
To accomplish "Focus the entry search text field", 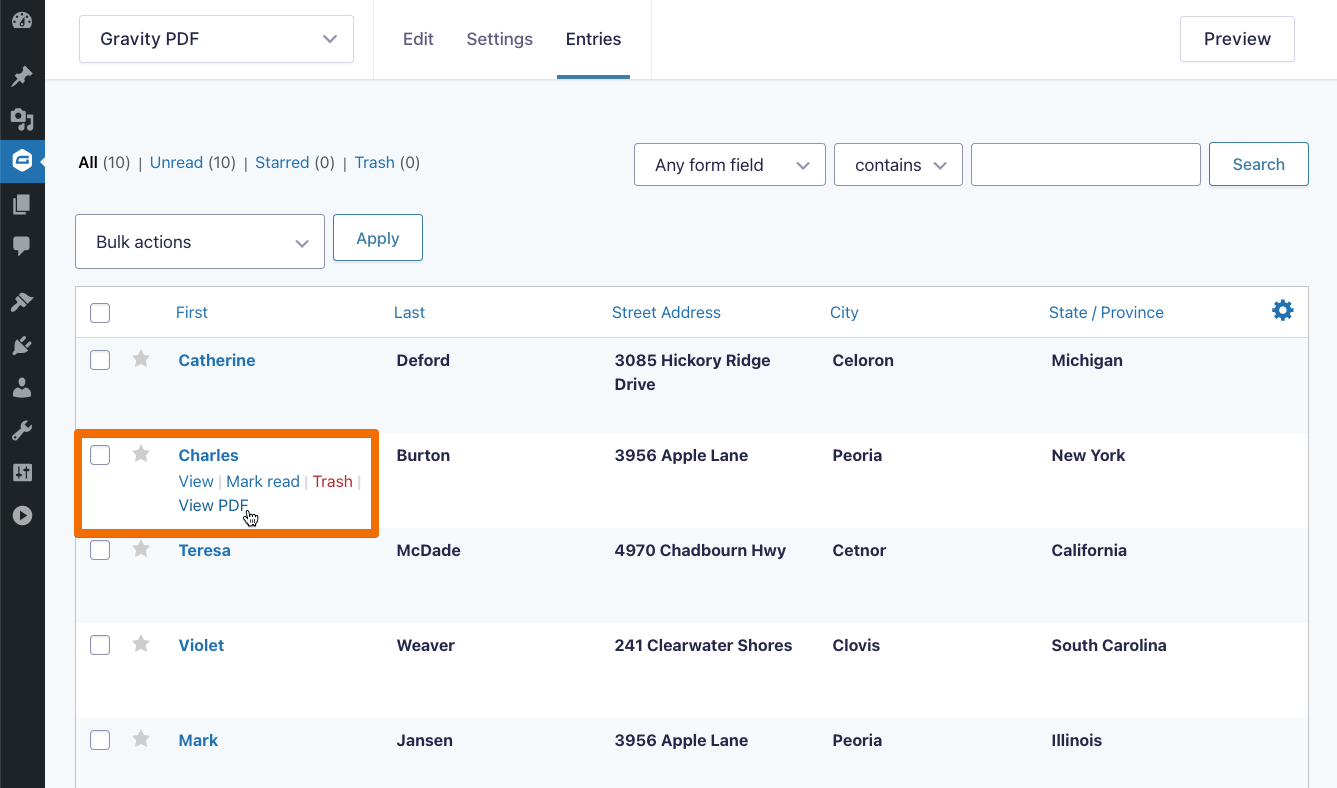I will [x=1085, y=164].
